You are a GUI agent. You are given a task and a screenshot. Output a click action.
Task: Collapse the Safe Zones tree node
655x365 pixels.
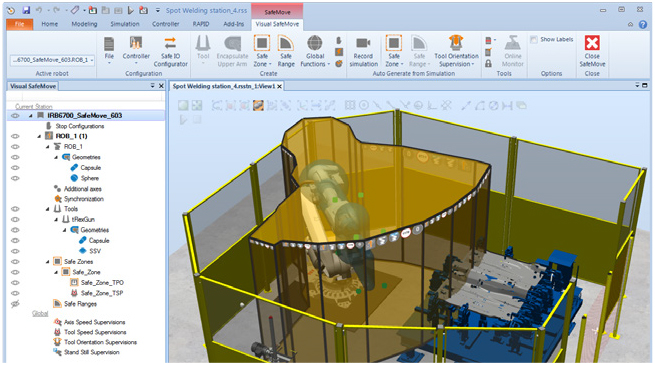click(48, 262)
